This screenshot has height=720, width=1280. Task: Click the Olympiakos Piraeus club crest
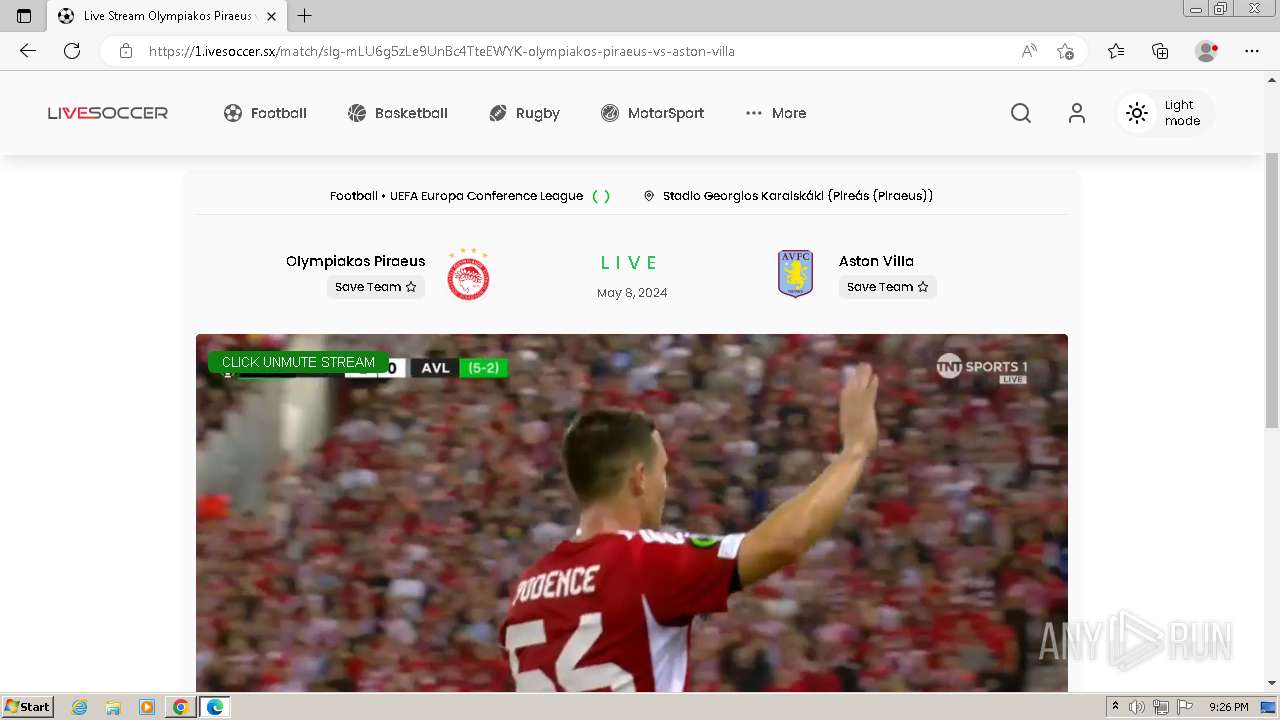pyautogui.click(x=468, y=274)
